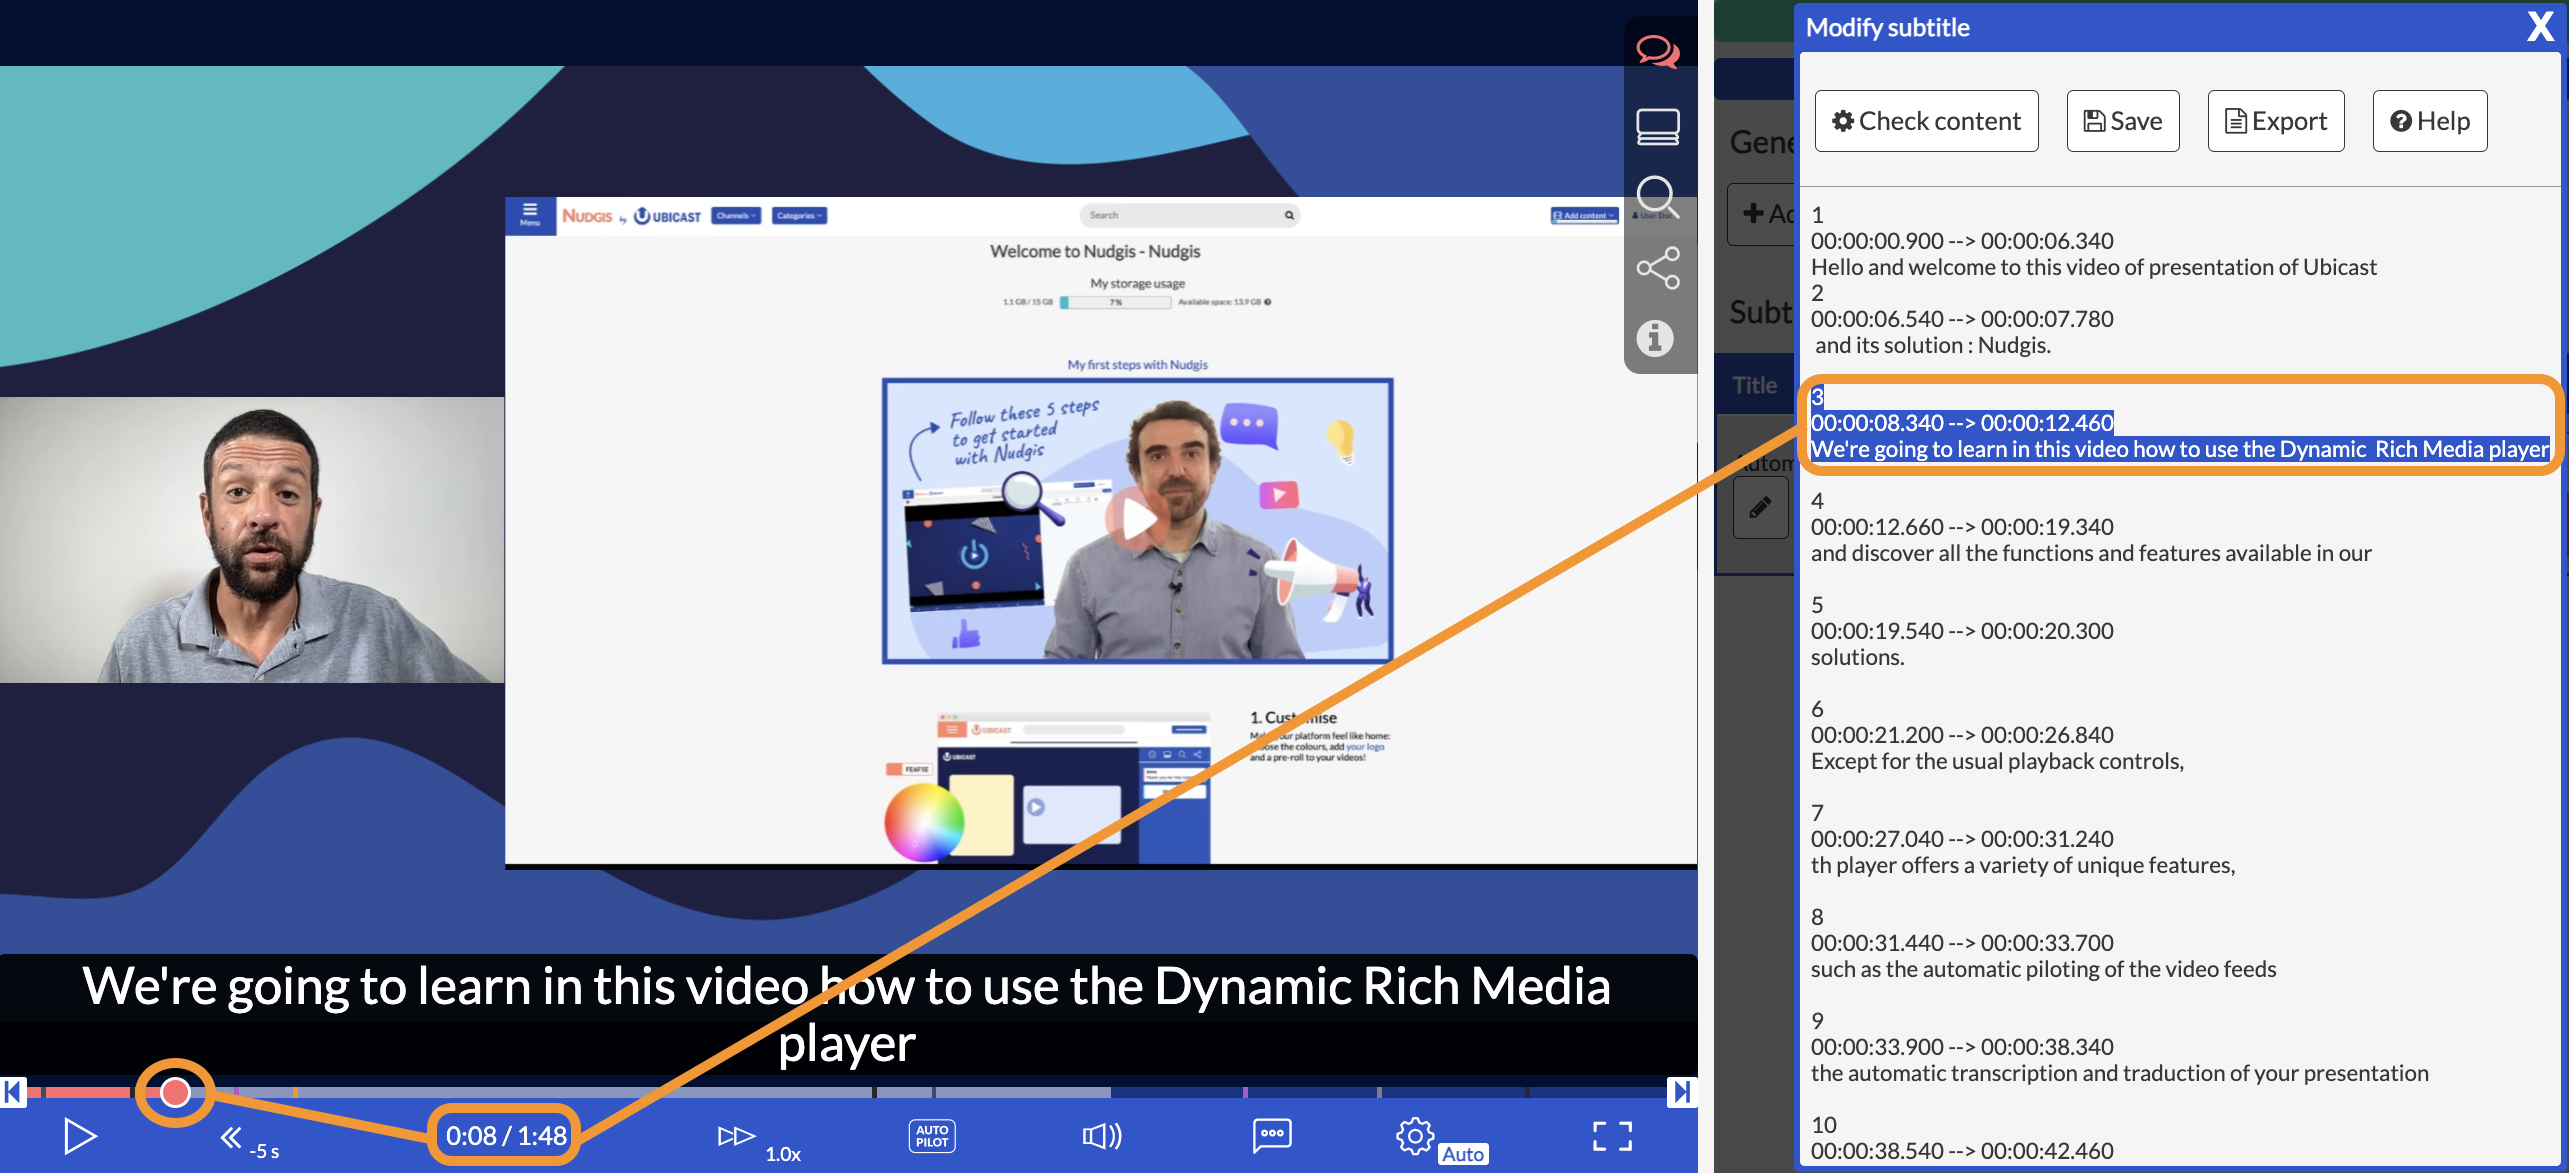This screenshot has width=2569, height=1173.
Task: Save the subtitle changes
Action: coord(2122,121)
